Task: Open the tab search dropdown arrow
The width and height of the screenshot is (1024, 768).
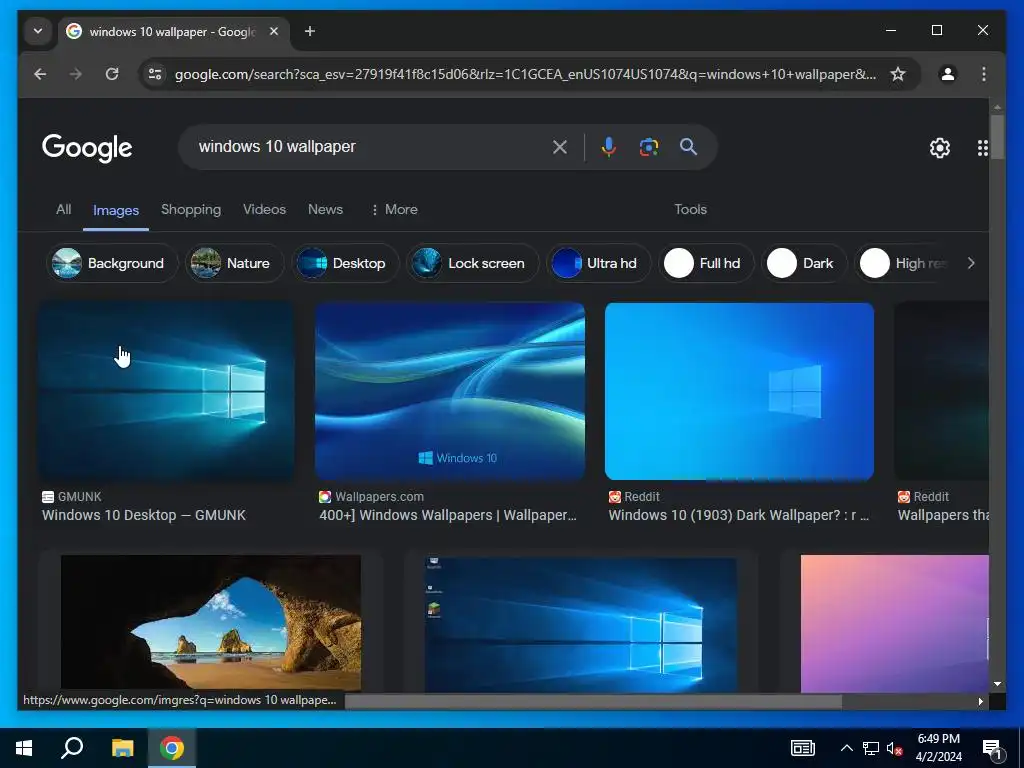Action: 38,31
